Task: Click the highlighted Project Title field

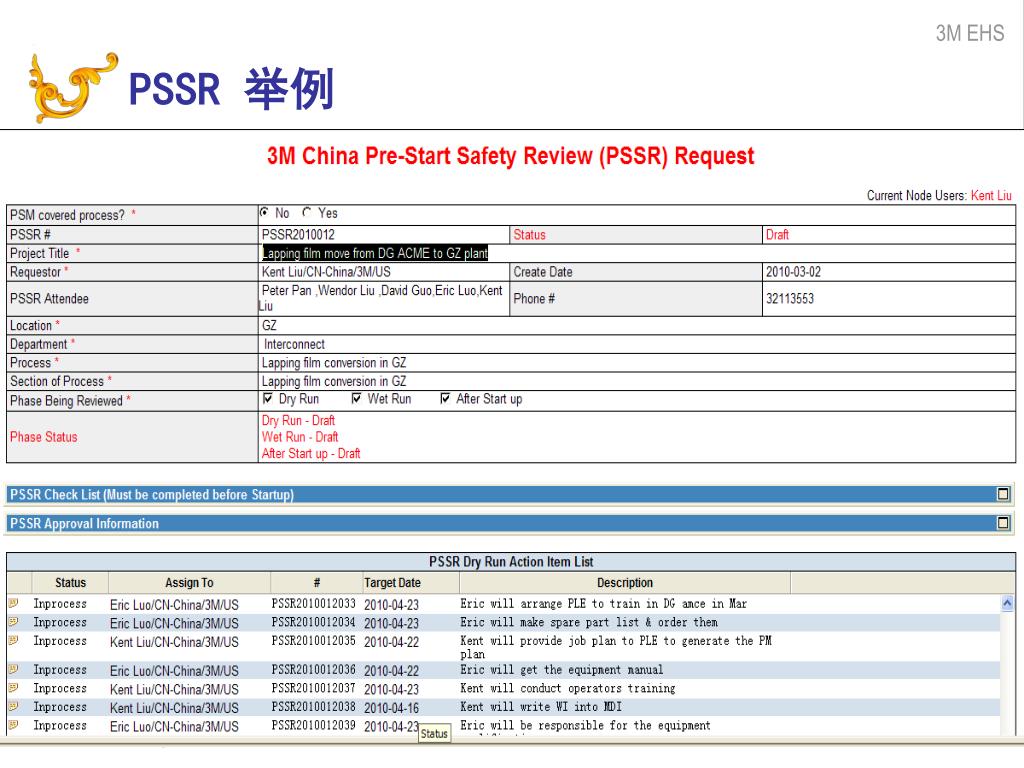Action: tap(375, 253)
